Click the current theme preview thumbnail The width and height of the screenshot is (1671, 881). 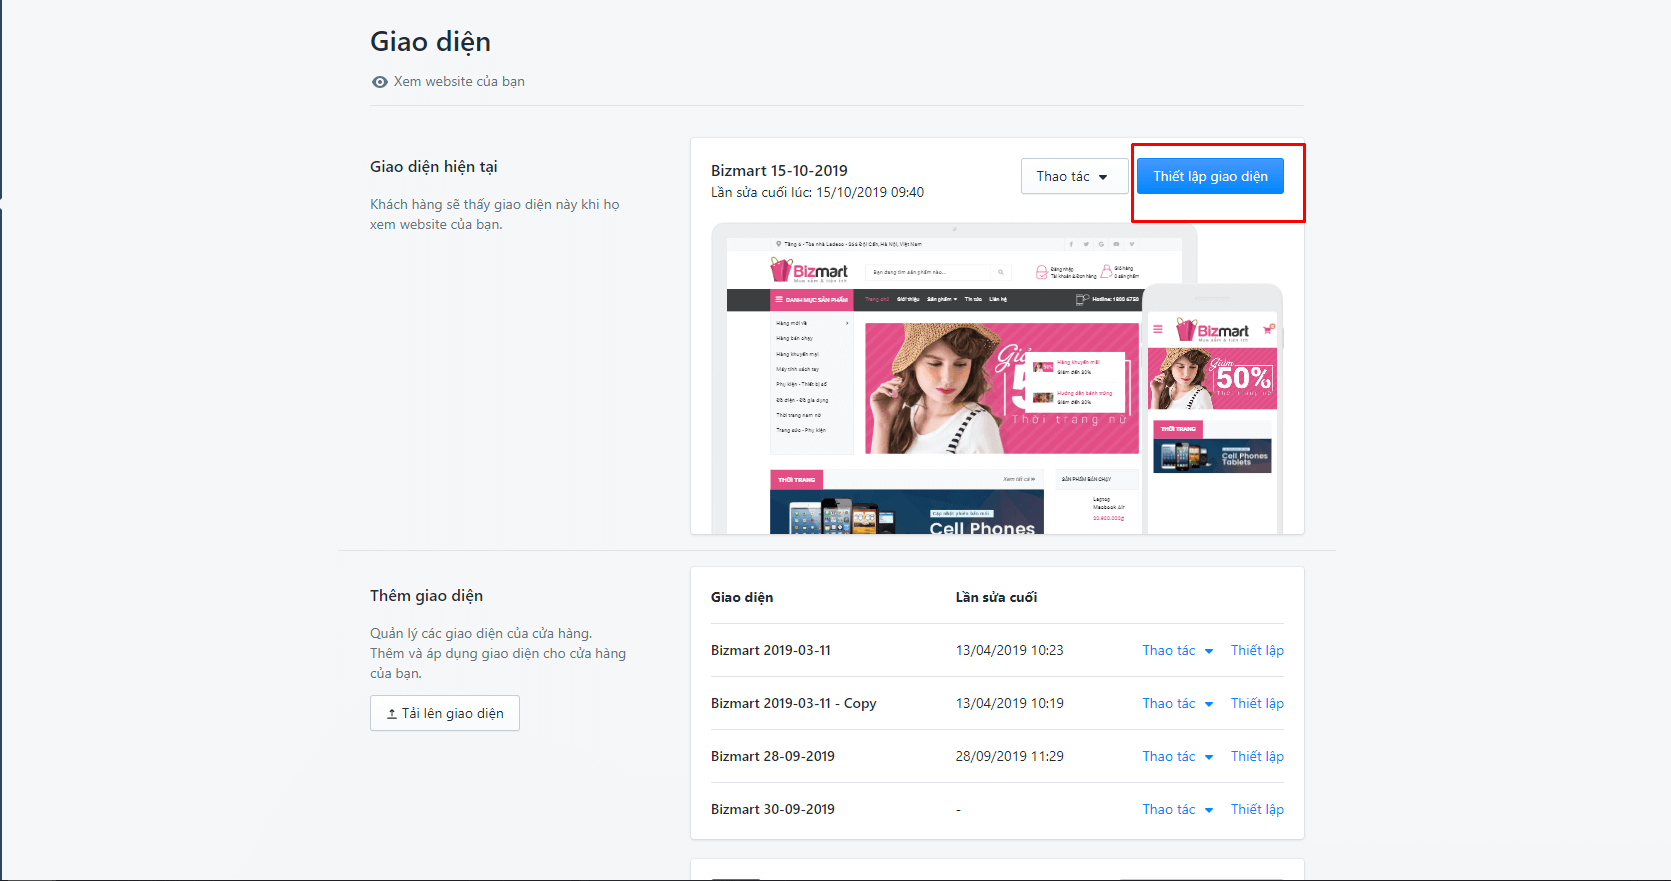pyautogui.click(x=997, y=378)
